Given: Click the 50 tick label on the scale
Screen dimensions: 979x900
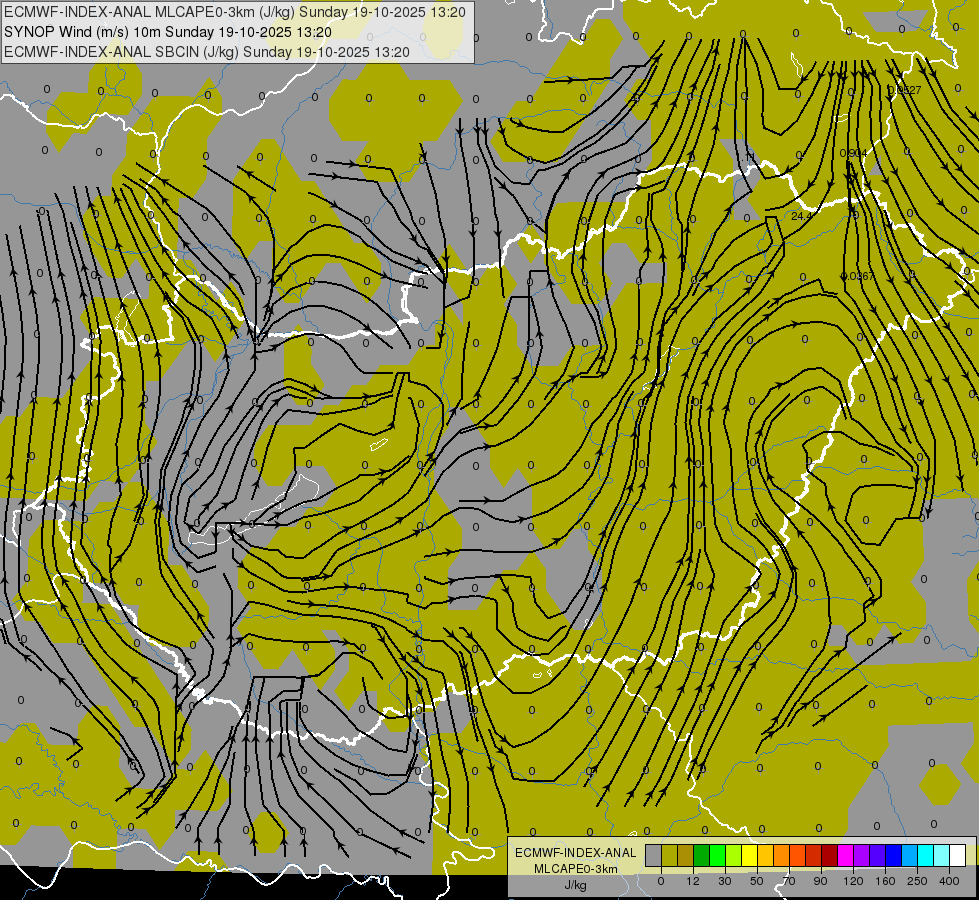Looking at the screenshot, I should tap(757, 881).
